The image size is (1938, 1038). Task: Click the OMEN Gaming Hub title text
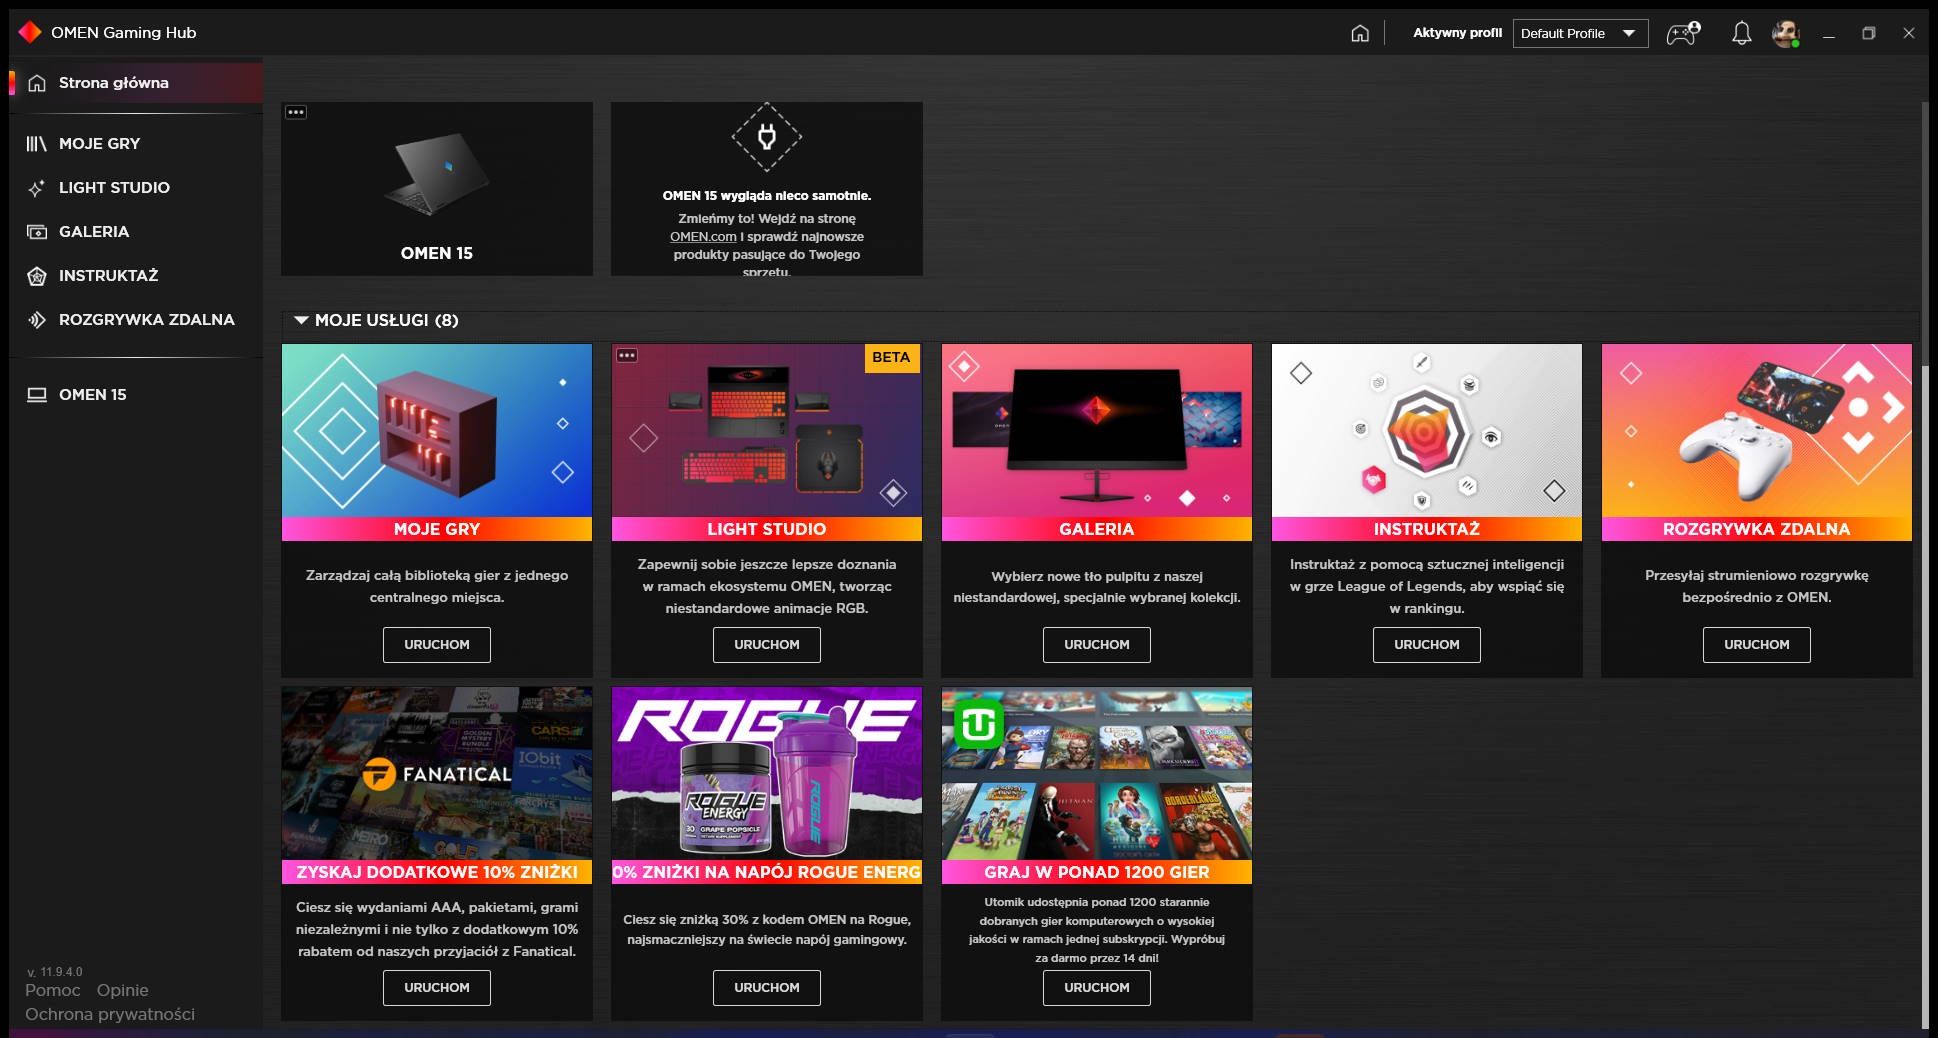(x=124, y=33)
